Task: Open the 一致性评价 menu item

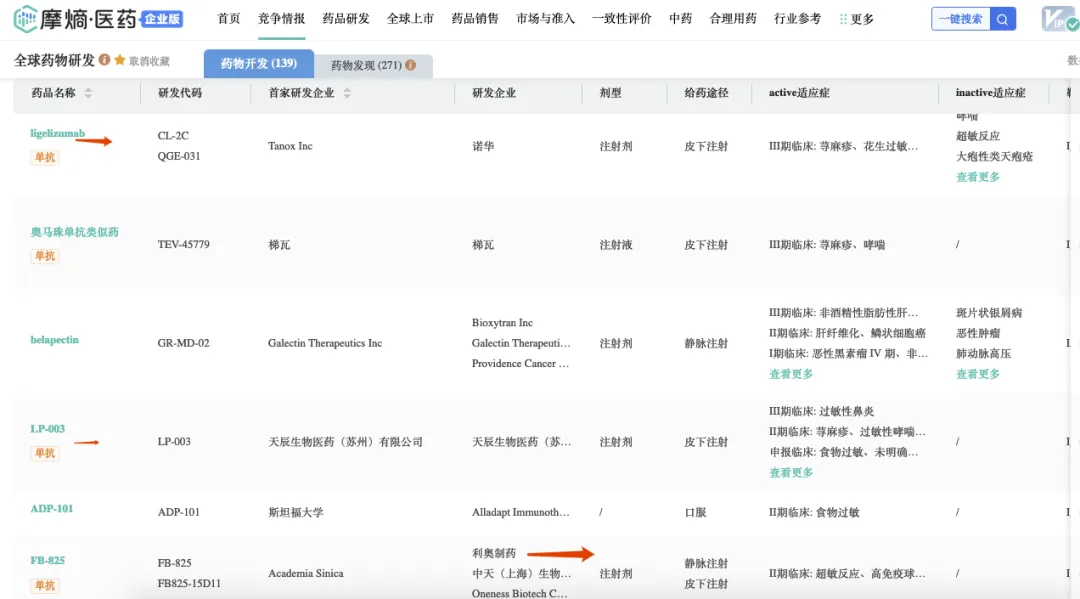Action: pyautogui.click(x=621, y=19)
